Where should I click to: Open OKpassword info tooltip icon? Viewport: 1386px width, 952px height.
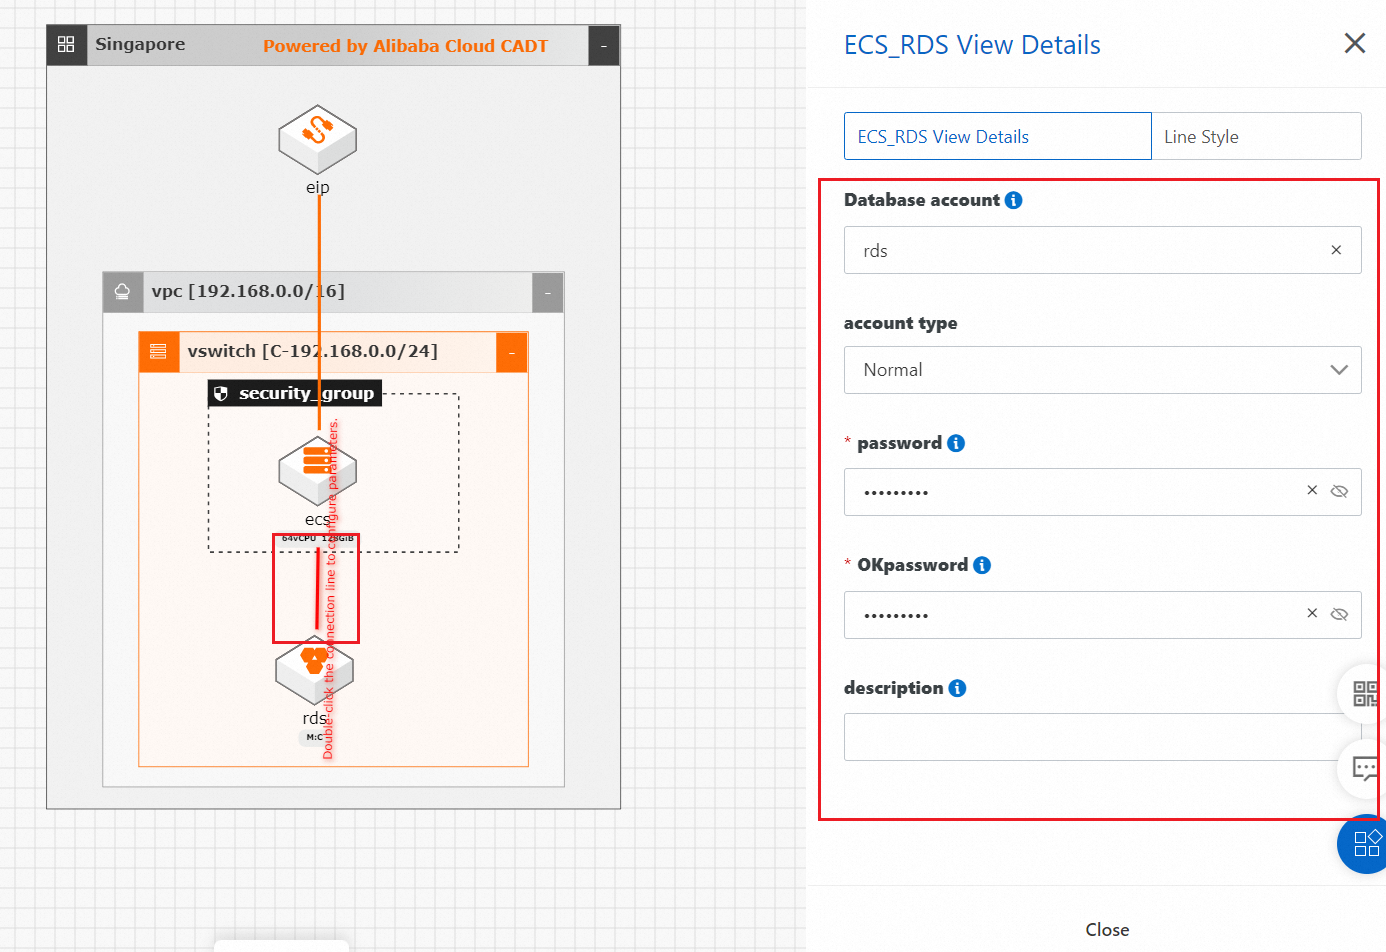982,565
